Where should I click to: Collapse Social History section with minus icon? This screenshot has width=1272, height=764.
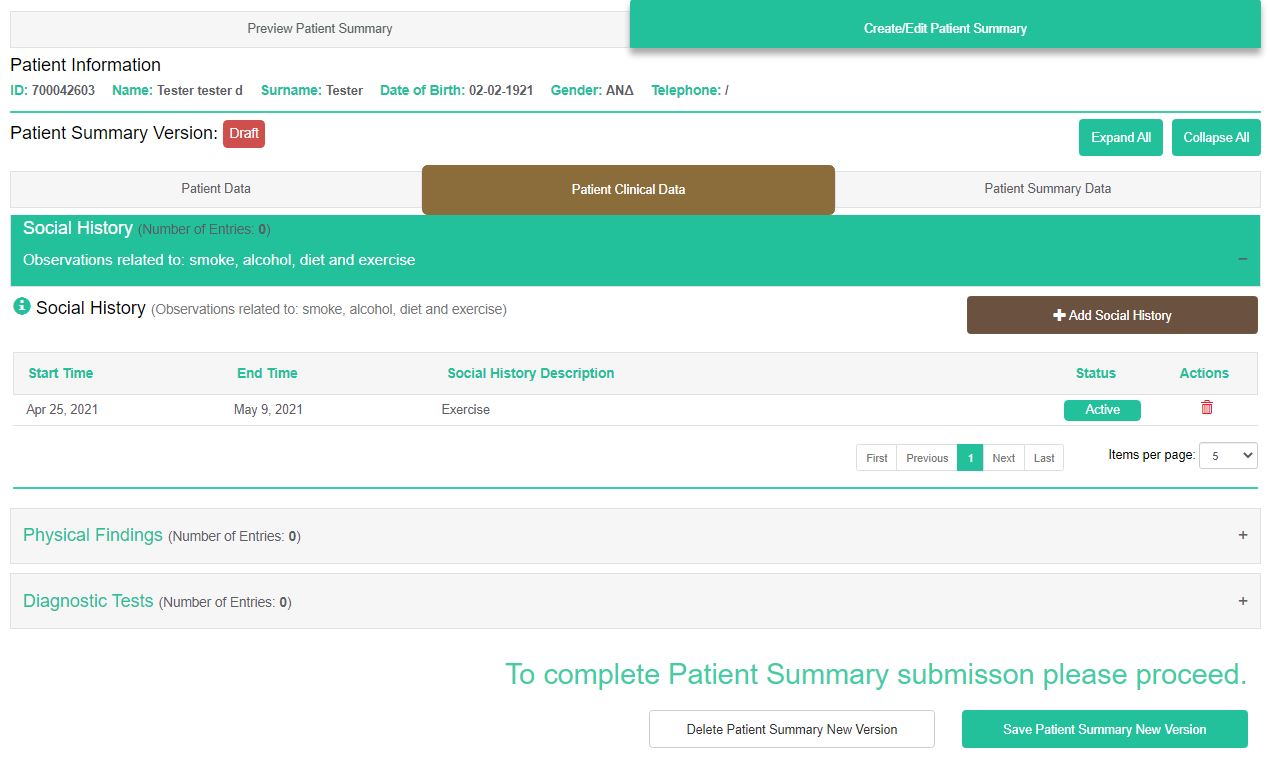point(1242,259)
